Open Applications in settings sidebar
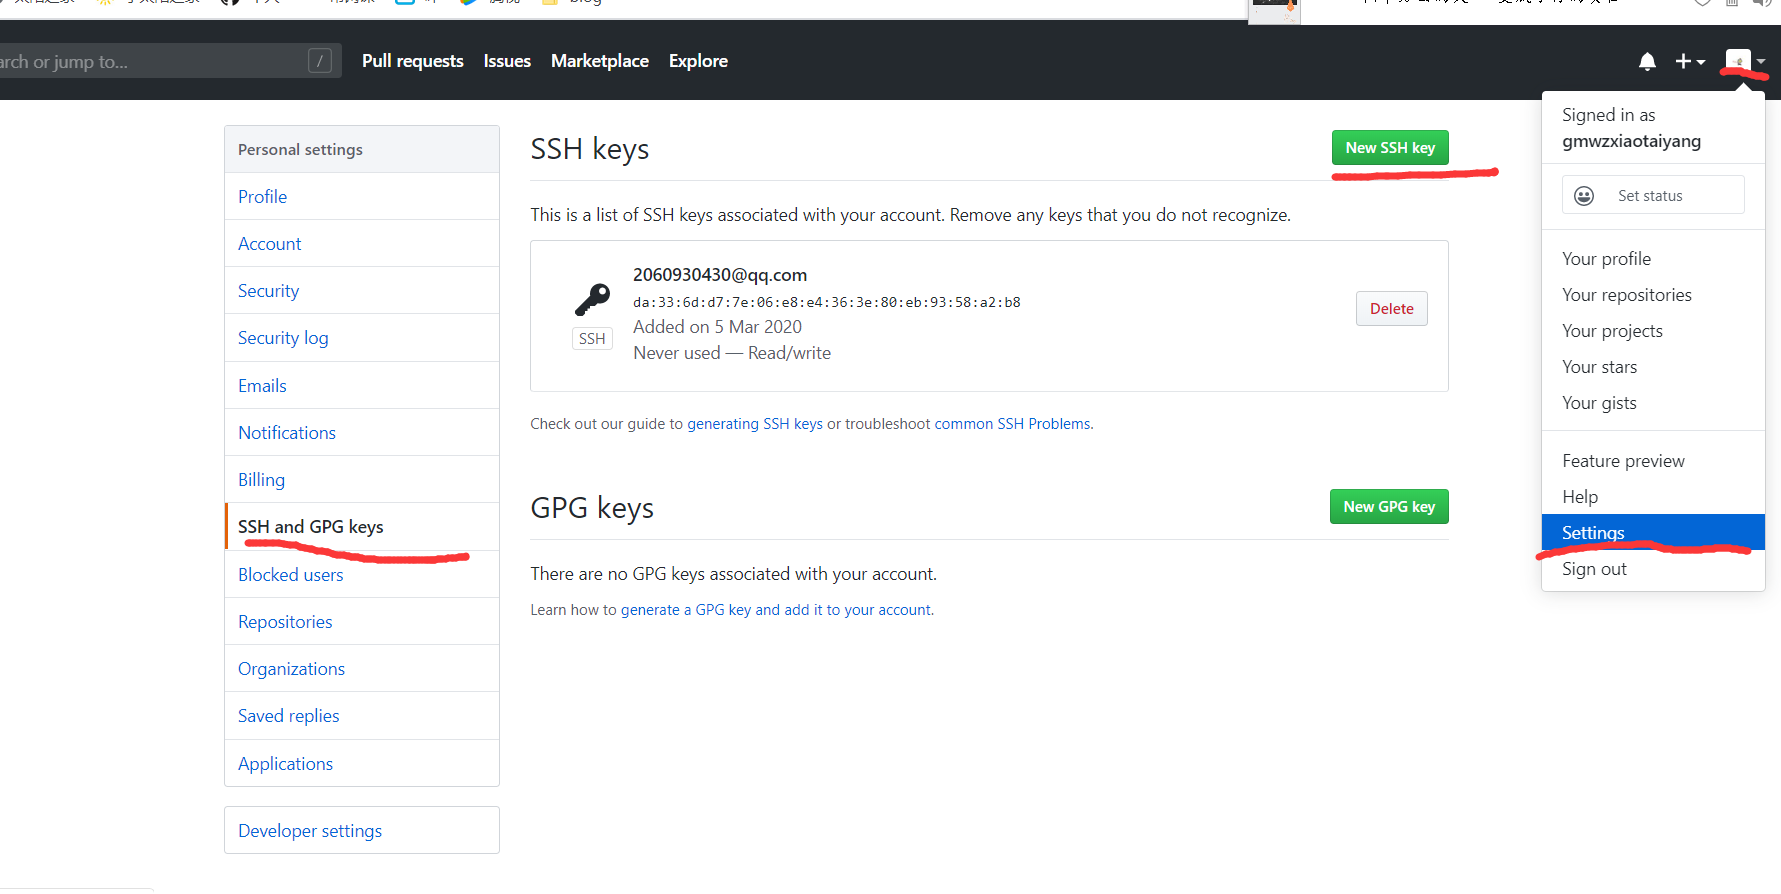1781x894 pixels. (362, 764)
